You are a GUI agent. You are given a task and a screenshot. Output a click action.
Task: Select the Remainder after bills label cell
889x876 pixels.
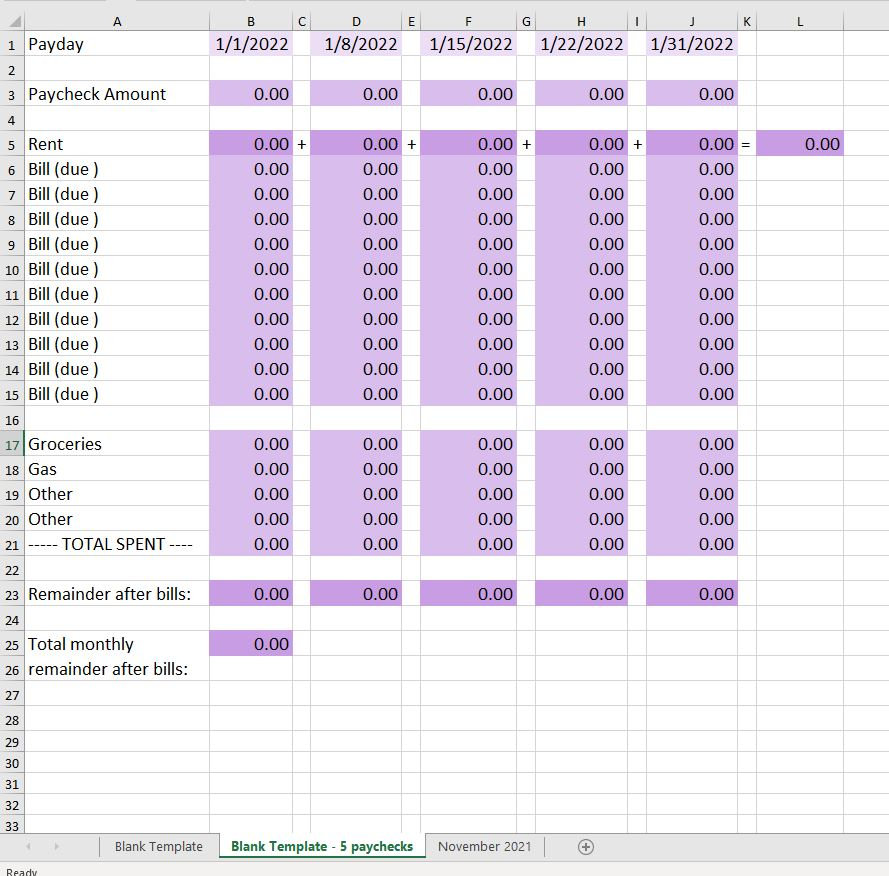click(117, 594)
